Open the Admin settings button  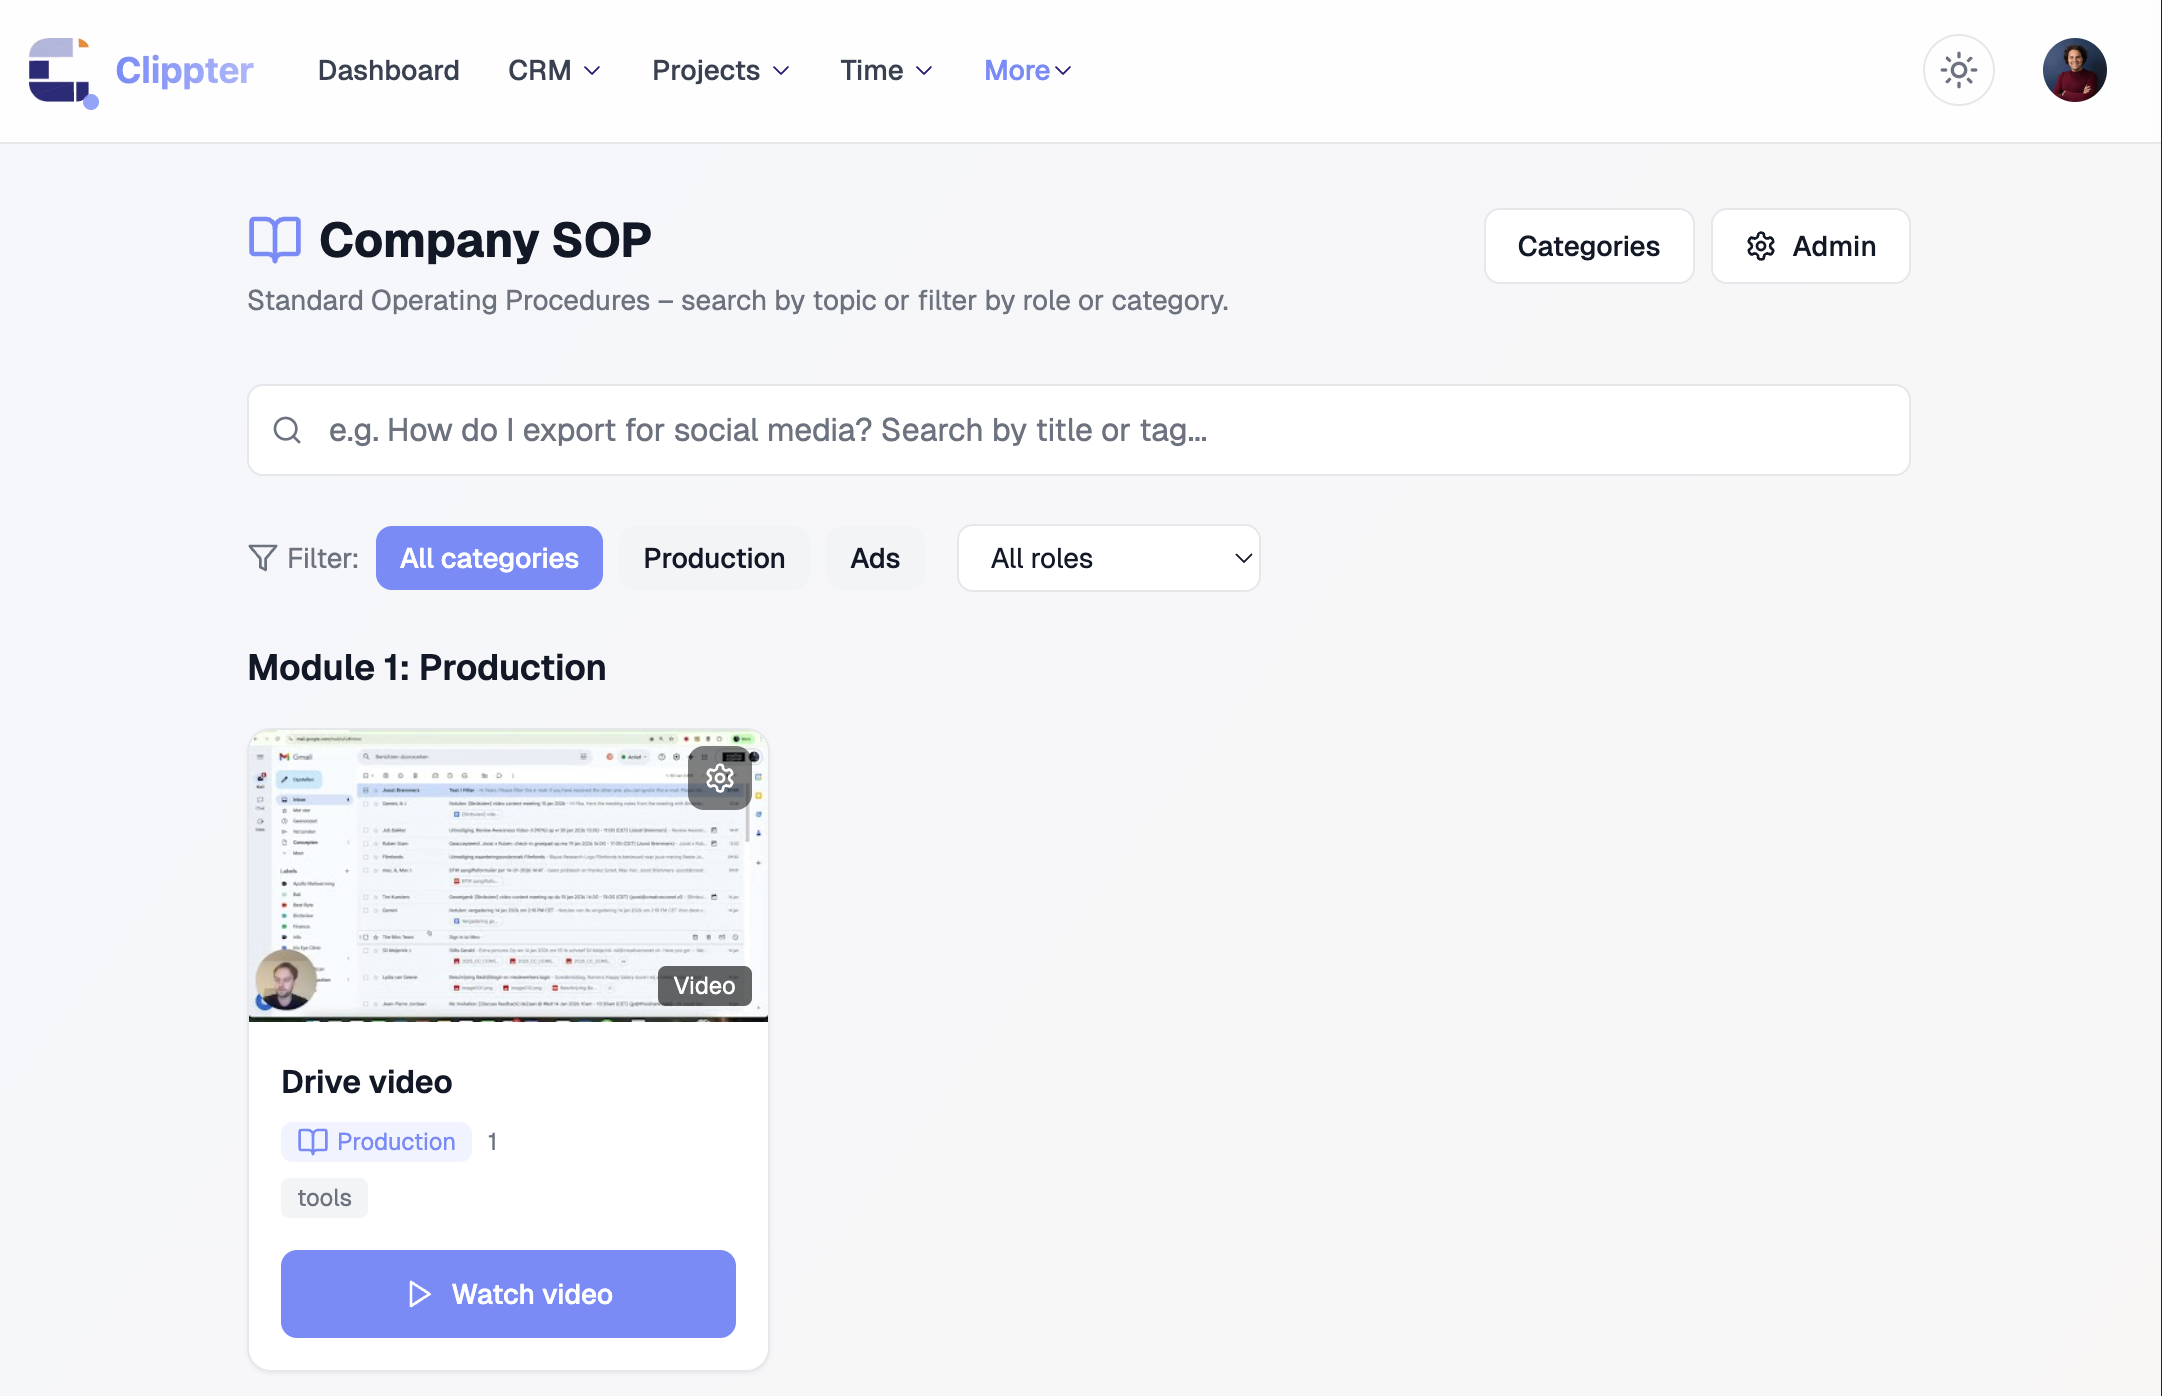pyautogui.click(x=1810, y=246)
